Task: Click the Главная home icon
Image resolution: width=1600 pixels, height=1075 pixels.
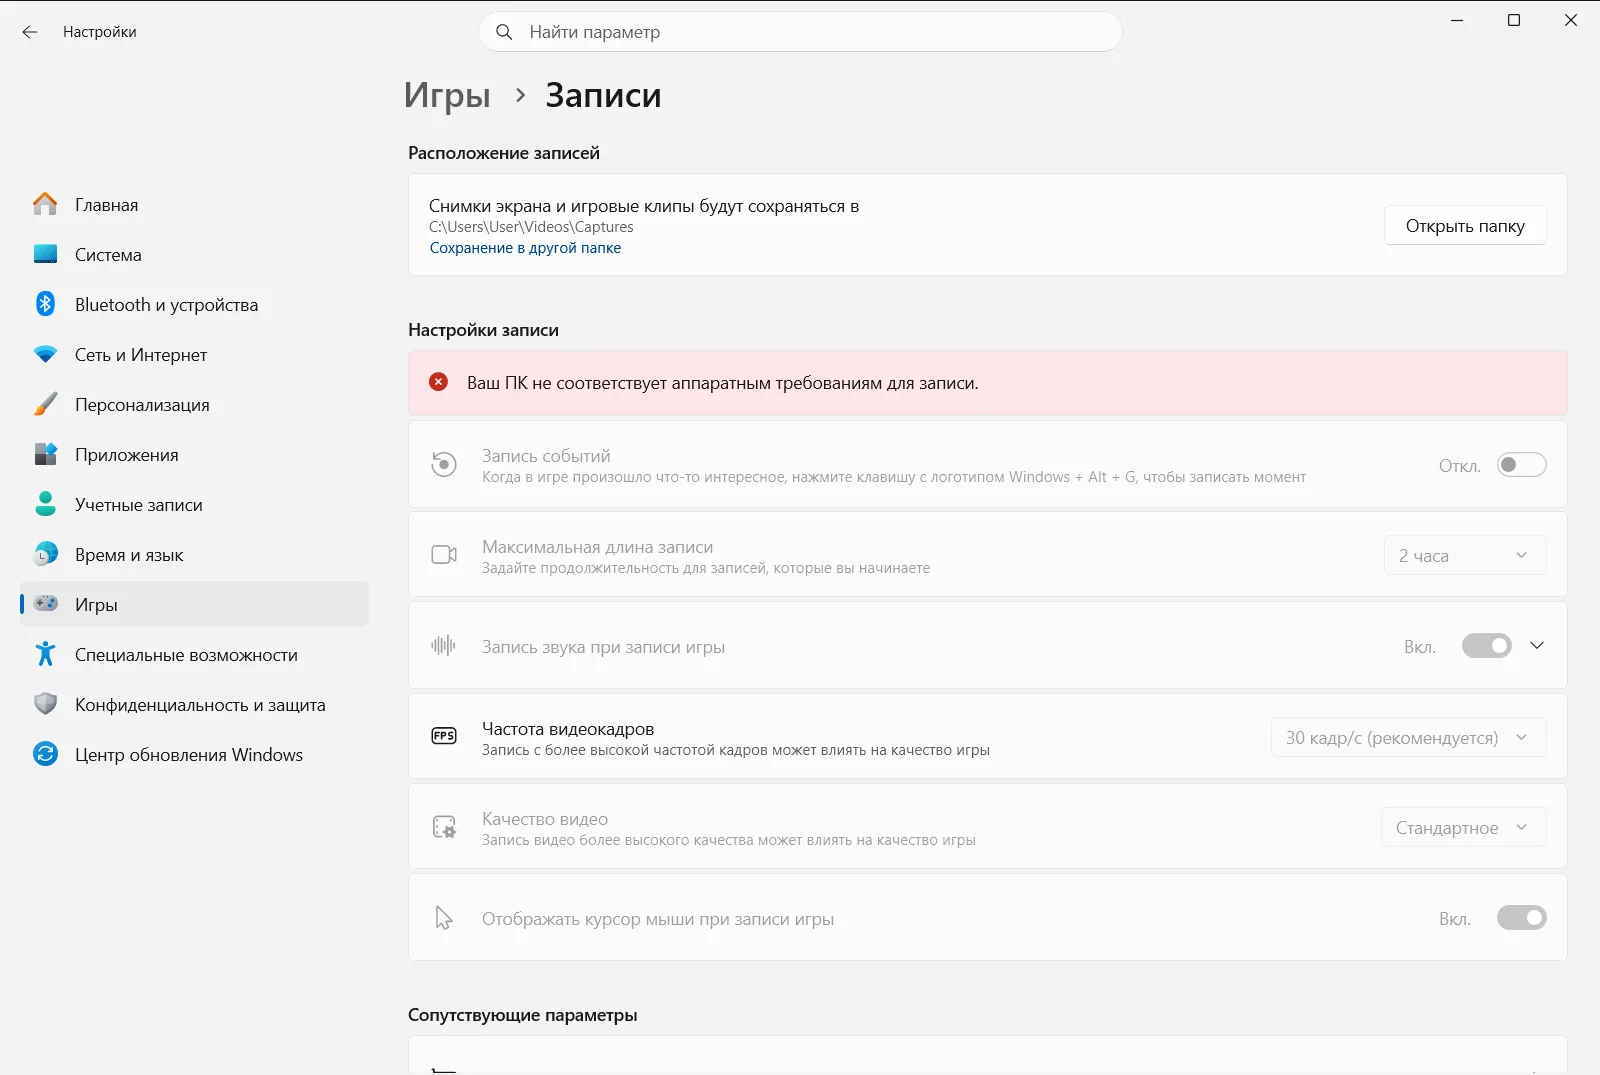Action: click(x=45, y=204)
